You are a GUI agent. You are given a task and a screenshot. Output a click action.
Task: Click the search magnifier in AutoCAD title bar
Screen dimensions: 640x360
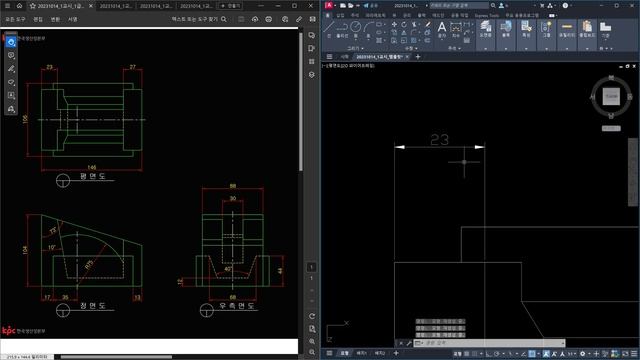click(x=493, y=6)
